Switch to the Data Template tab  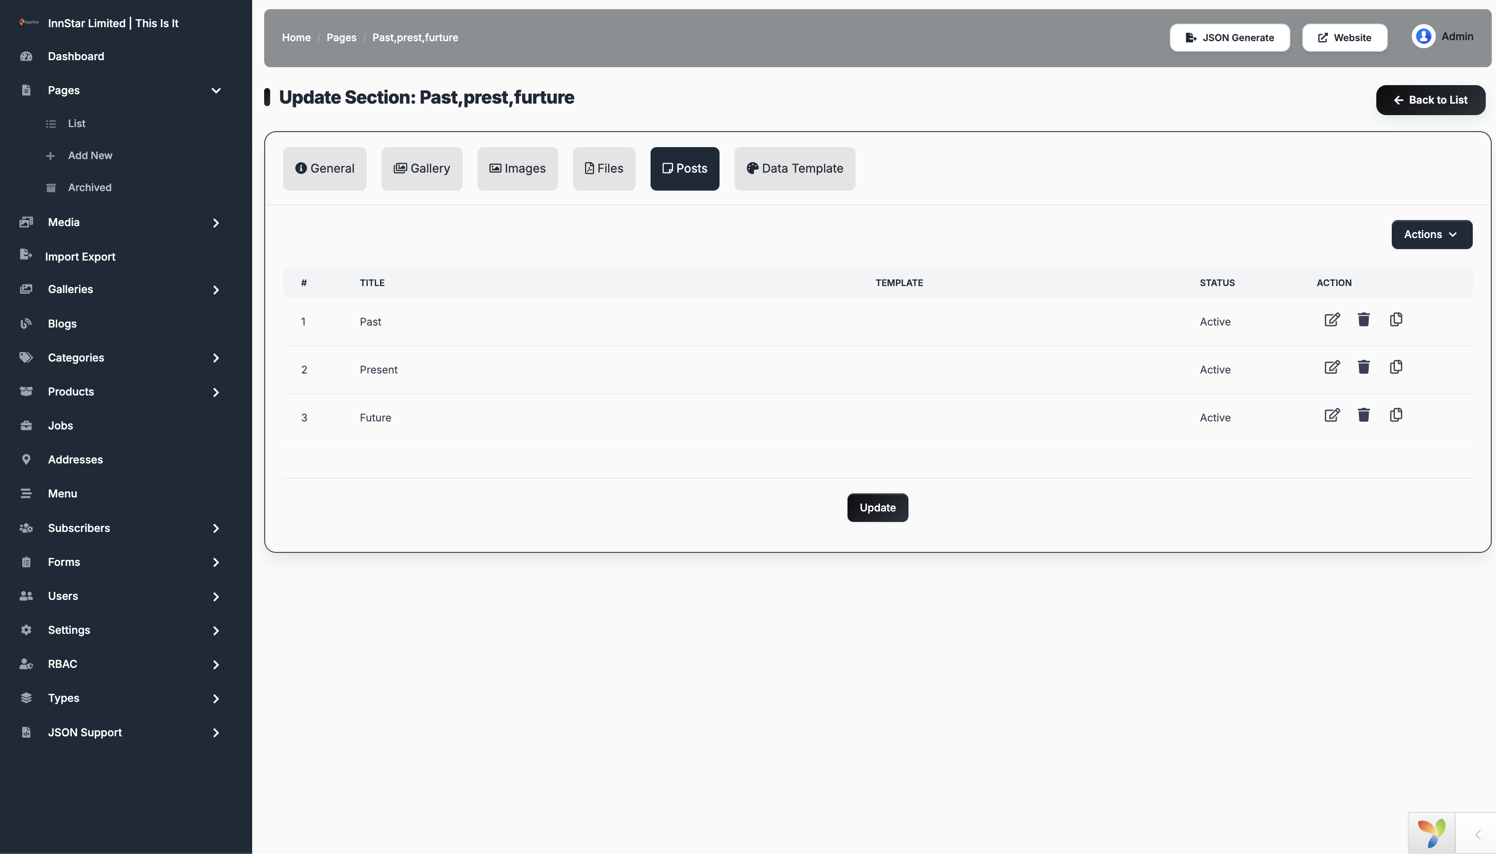click(794, 168)
